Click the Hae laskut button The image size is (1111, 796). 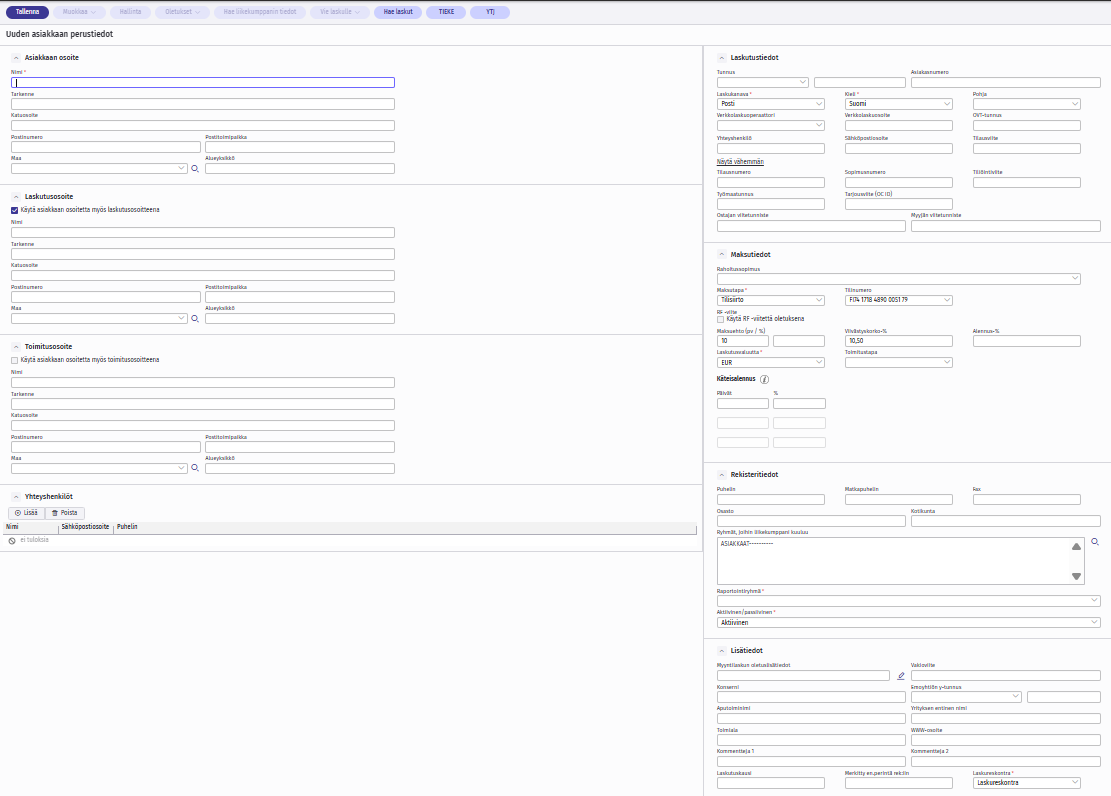[x=398, y=13]
